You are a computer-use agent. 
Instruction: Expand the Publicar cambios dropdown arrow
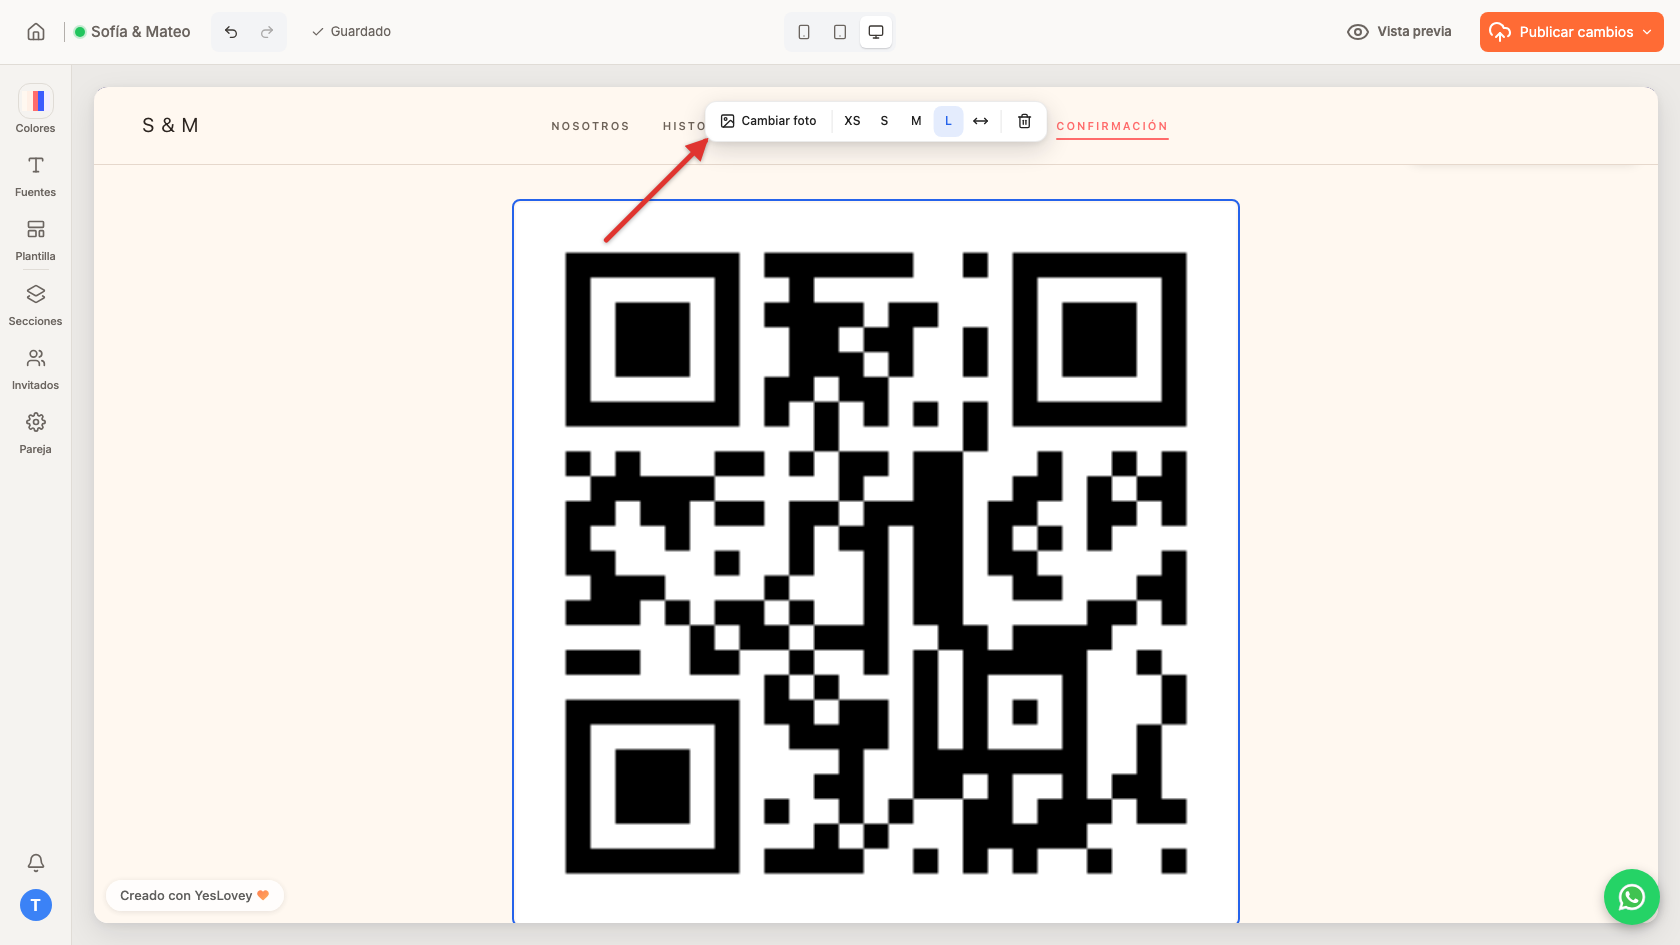click(1648, 32)
